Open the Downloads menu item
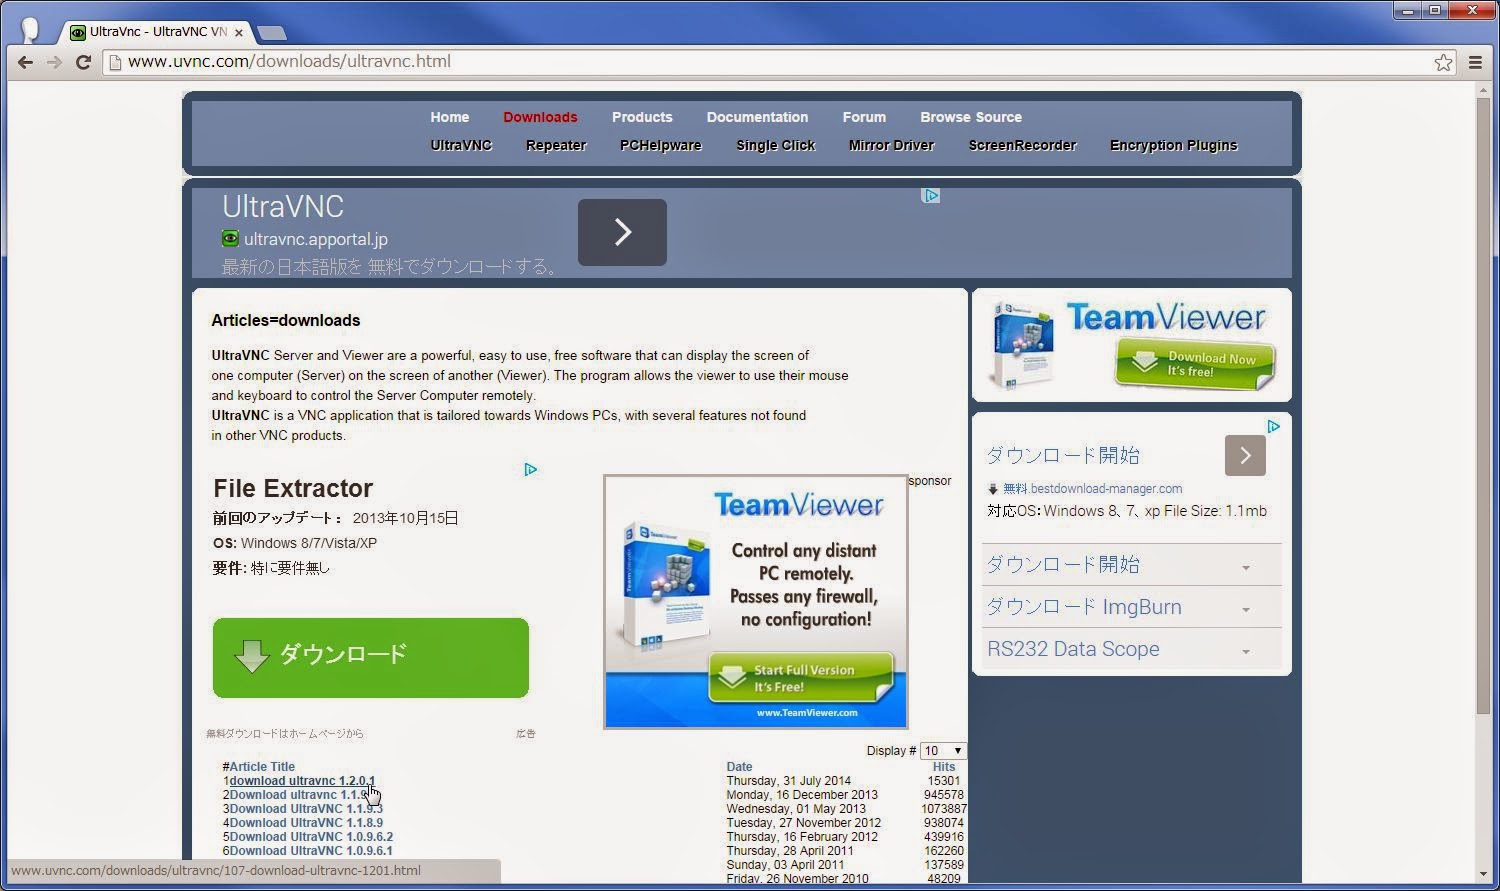 click(x=540, y=117)
